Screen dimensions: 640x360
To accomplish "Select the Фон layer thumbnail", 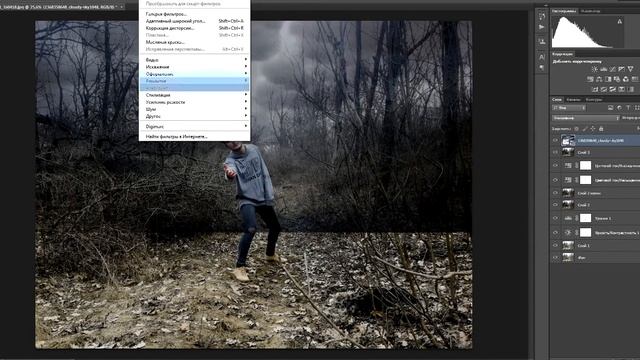I will tap(568, 258).
